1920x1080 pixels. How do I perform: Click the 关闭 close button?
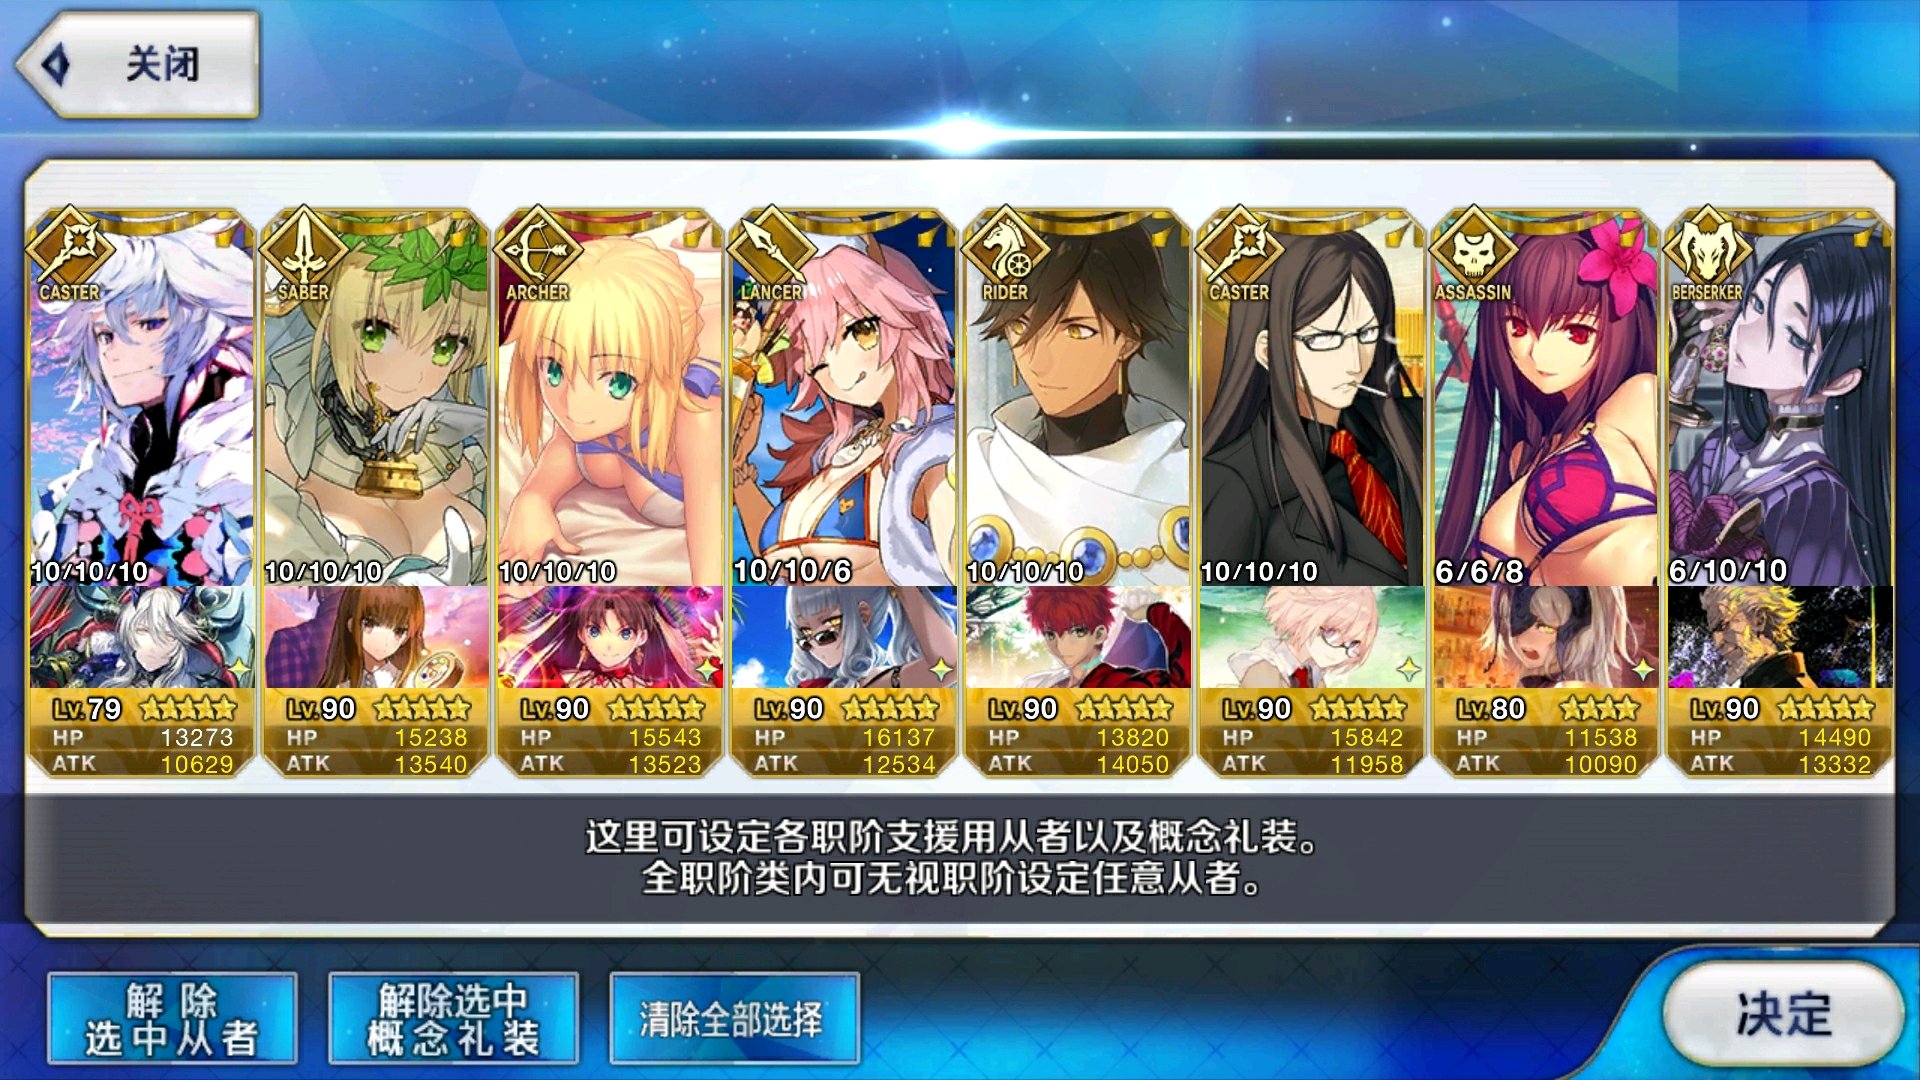[x=138, y=65]
